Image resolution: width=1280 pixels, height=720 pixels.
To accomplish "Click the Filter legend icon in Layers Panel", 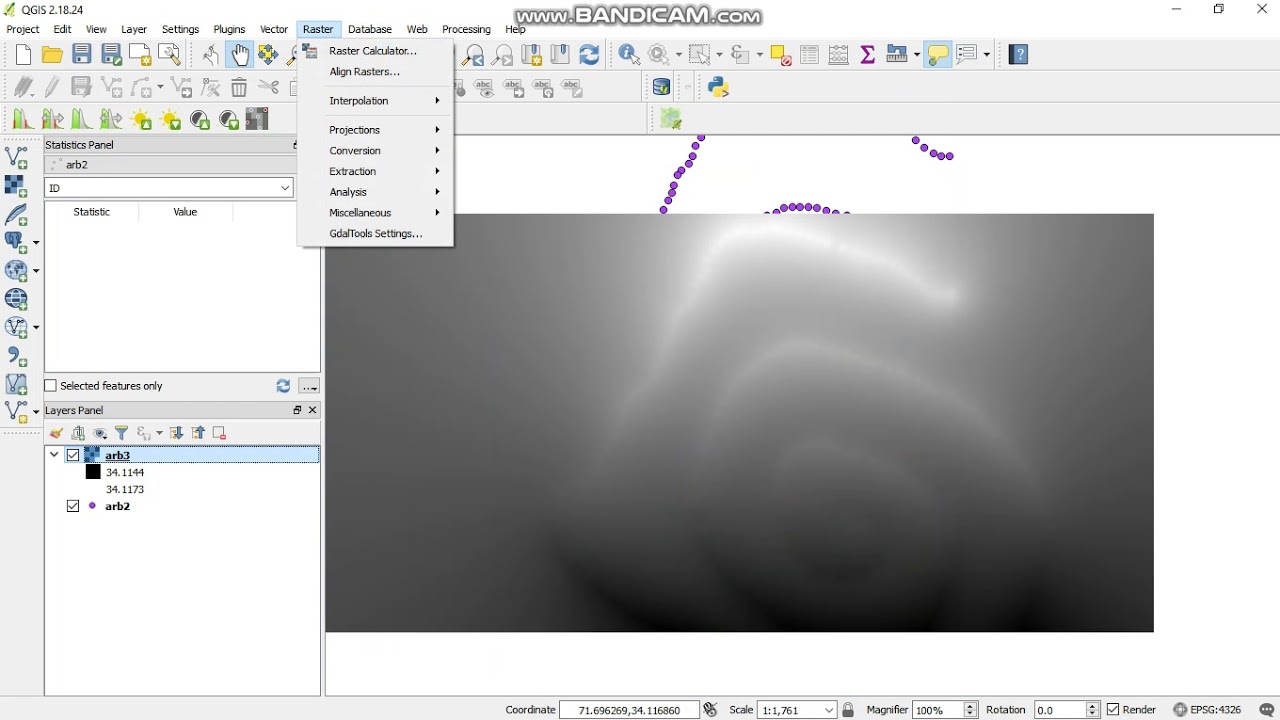I will 122,433.
